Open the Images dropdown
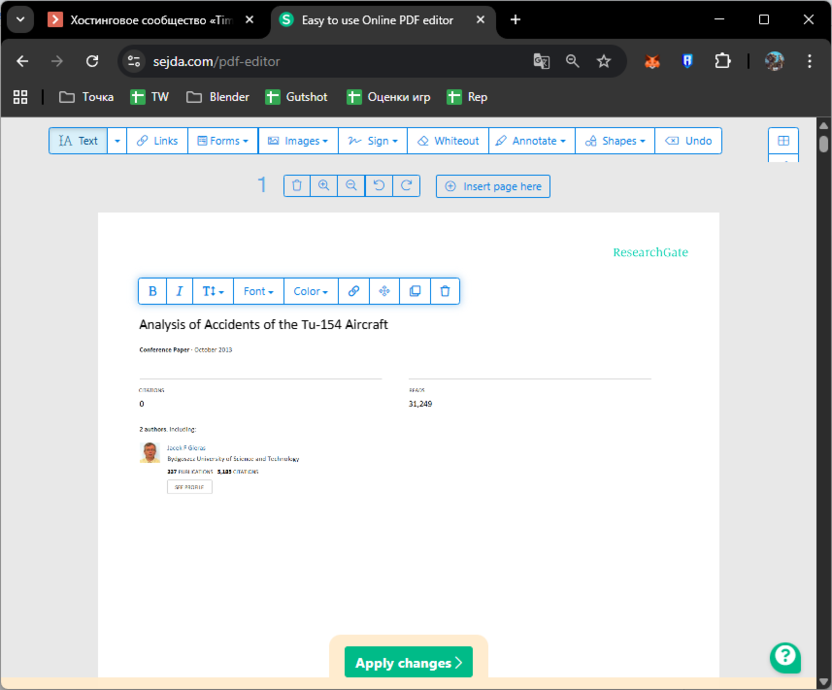 (x=298, y=141)
